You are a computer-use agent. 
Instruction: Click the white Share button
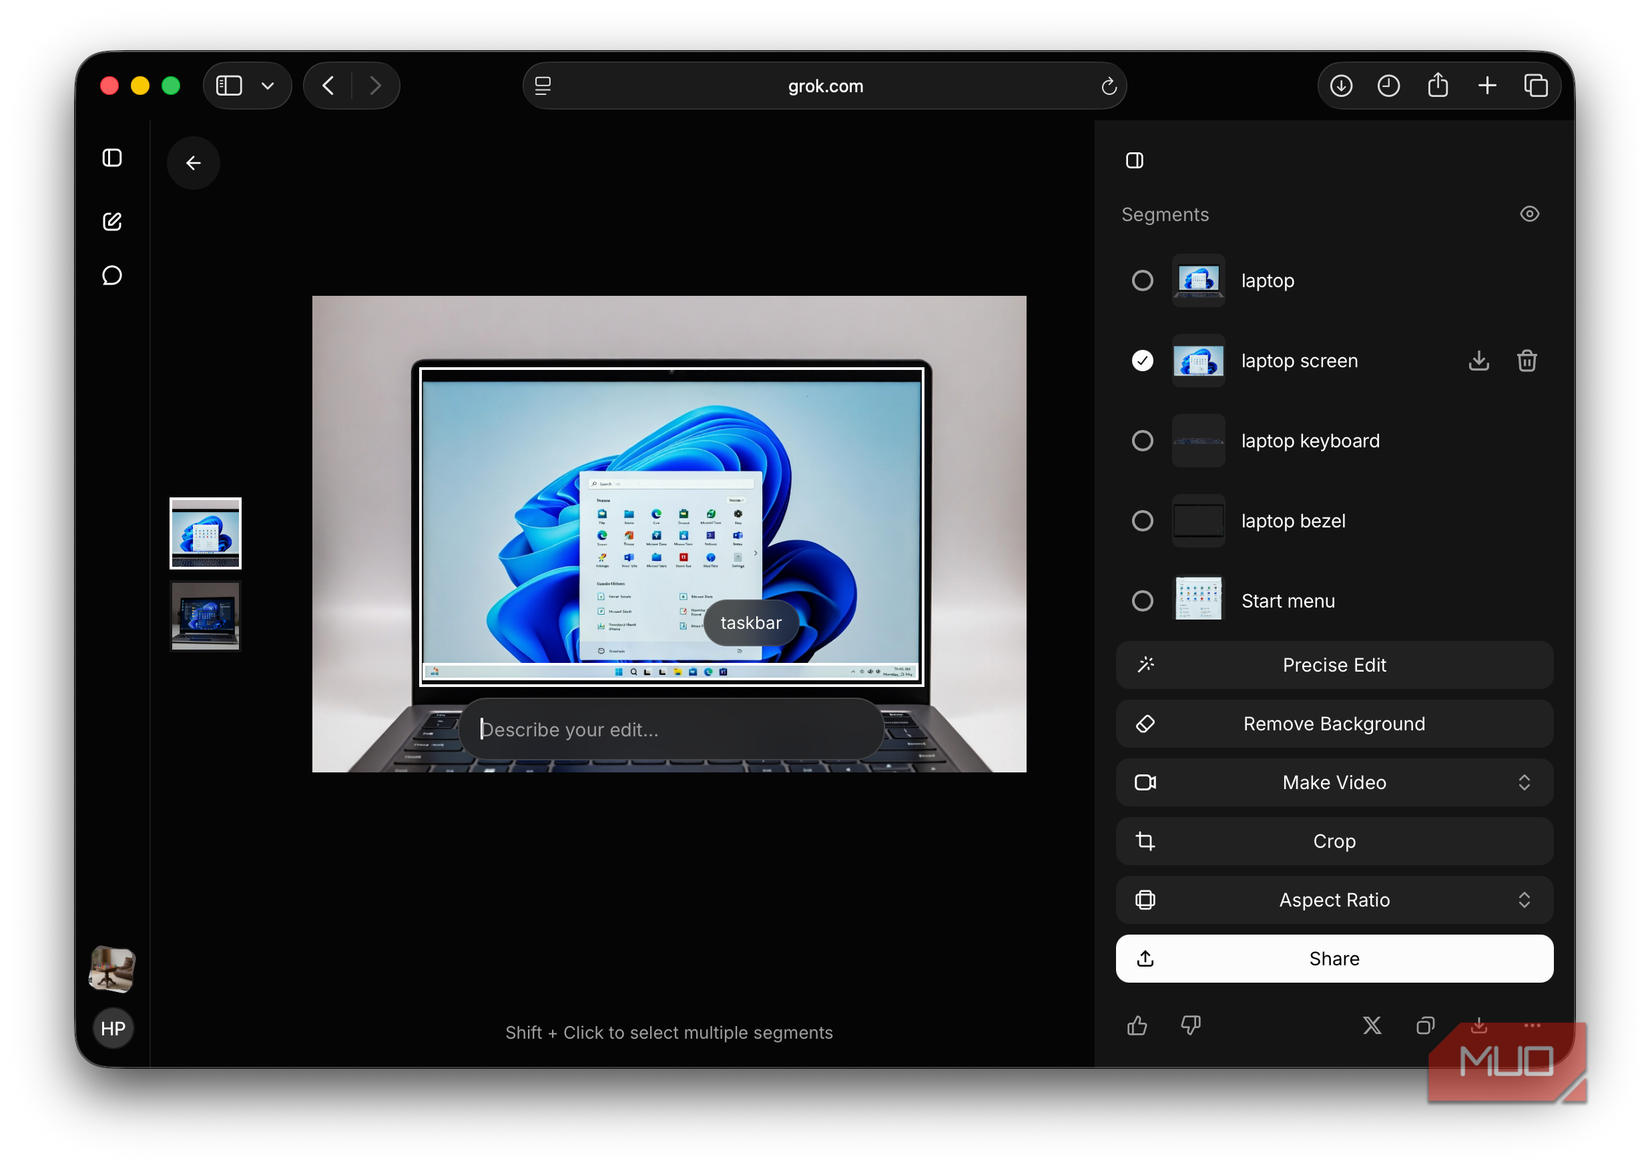pos(1334,959)
